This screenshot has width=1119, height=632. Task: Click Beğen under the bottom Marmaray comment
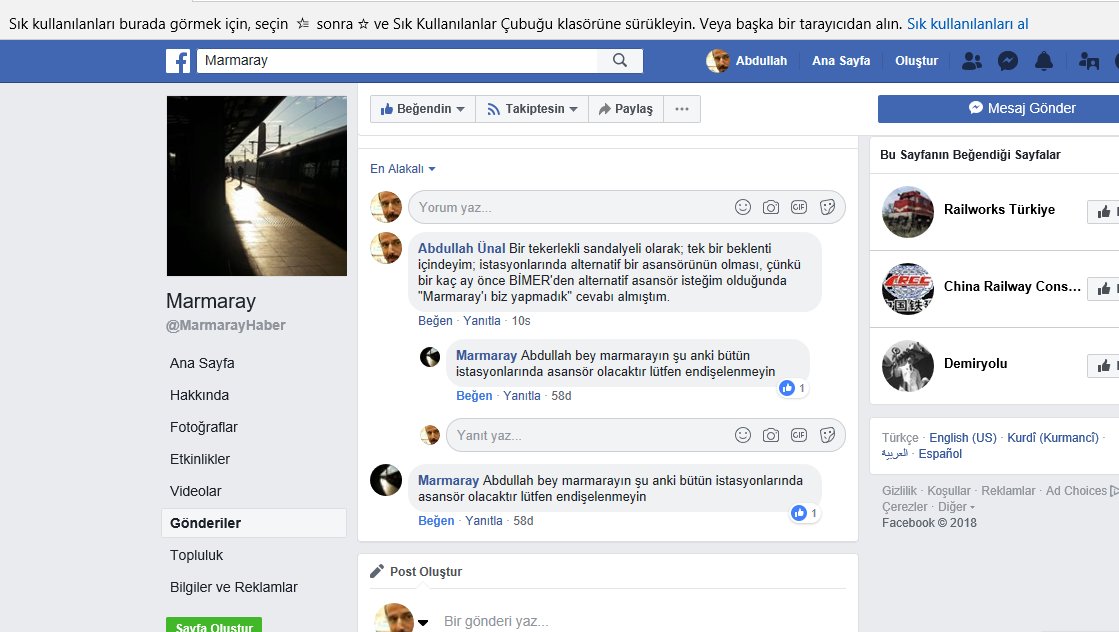[x=436, y=521]
